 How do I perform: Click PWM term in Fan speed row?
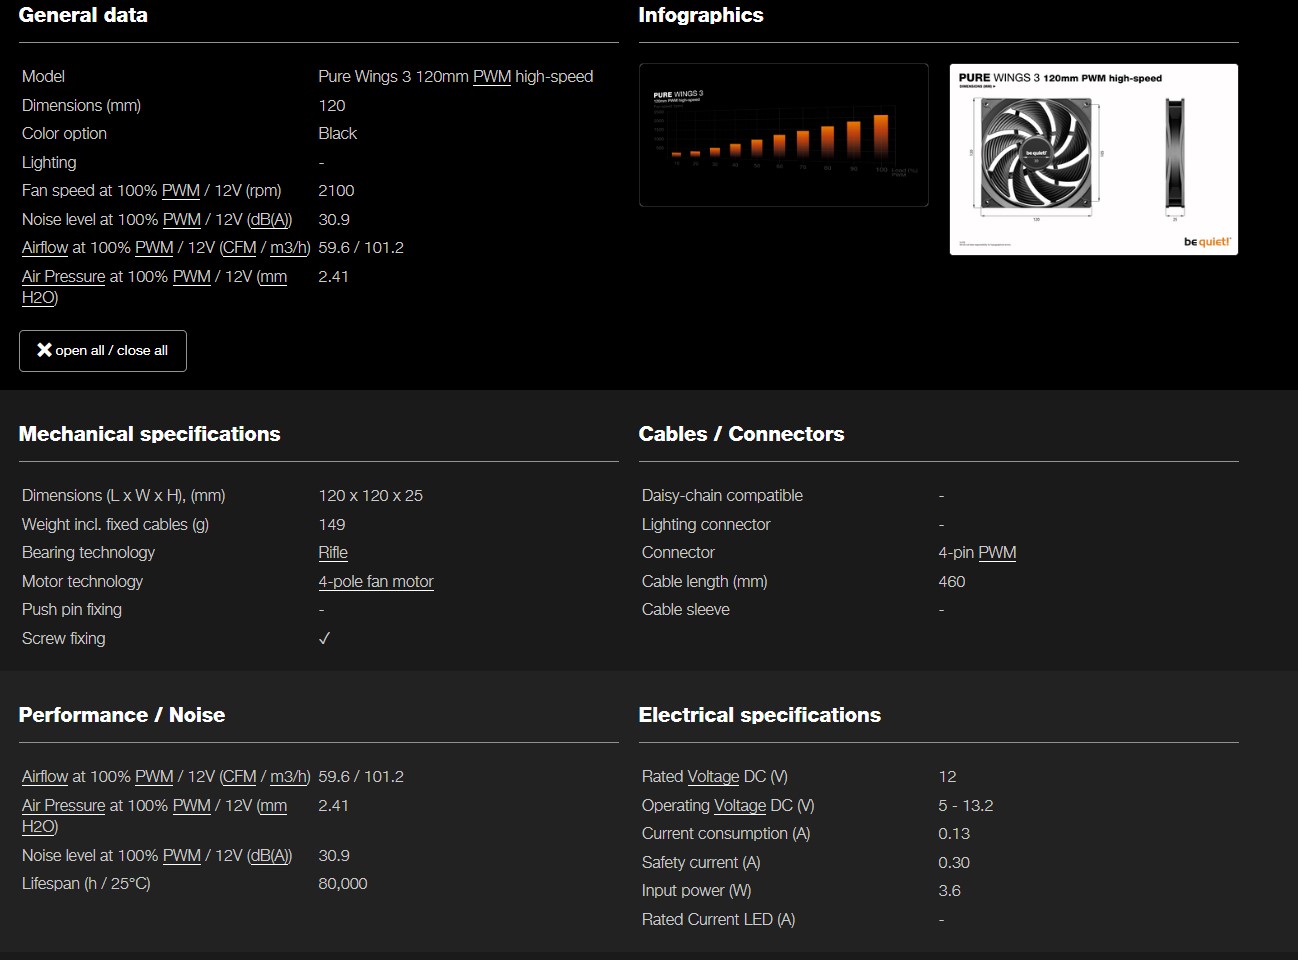[x=181, y=191]
